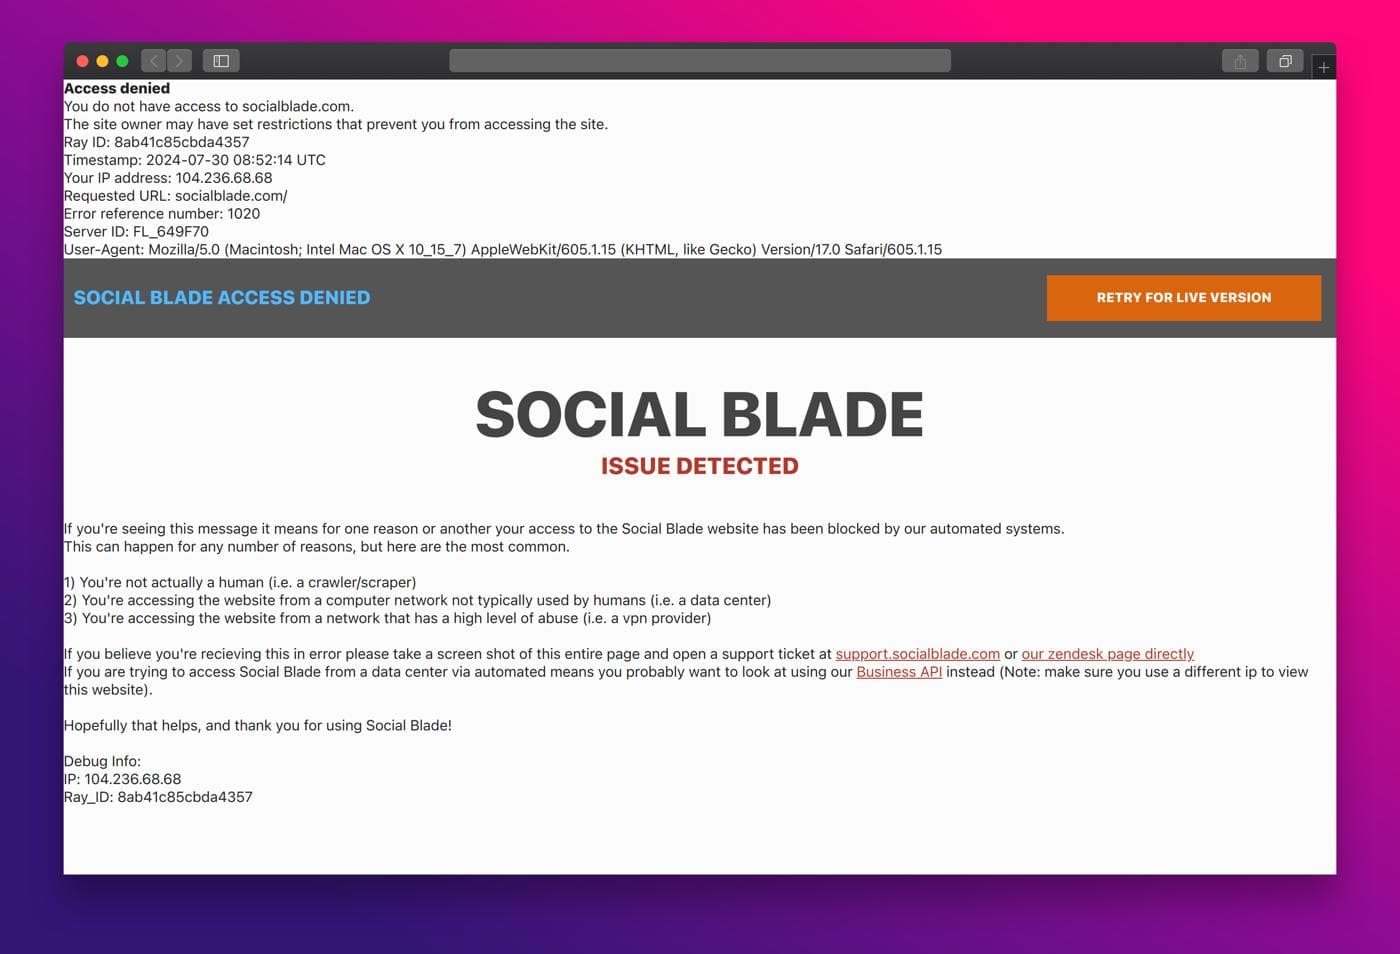Select the green zoom traffic light
The width and height of the screenshot is (1400, 954).
click(120, 60)
